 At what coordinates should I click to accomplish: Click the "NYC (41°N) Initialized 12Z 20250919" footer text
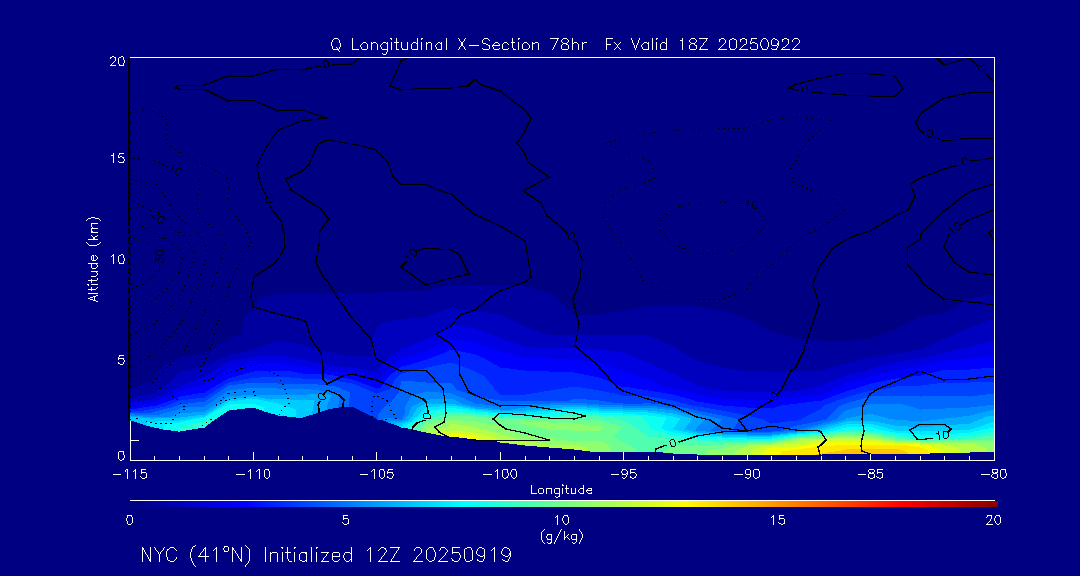coord(326,555)
